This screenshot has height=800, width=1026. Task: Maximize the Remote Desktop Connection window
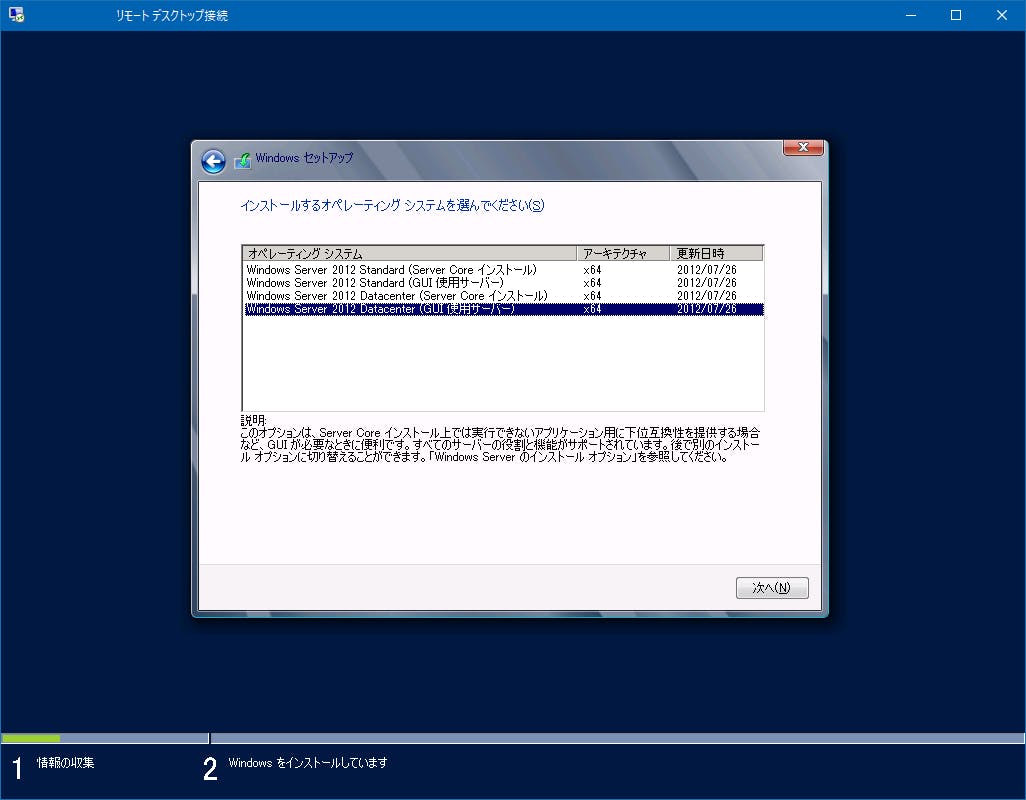tap(956, 15)
